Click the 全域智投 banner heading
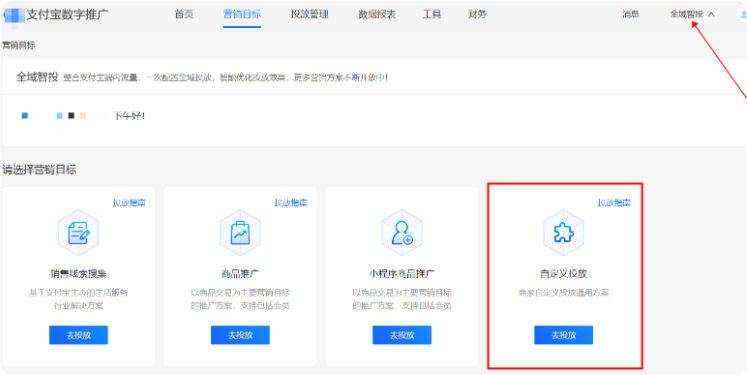This screenshot has width=747, height=375. point(37,77)
